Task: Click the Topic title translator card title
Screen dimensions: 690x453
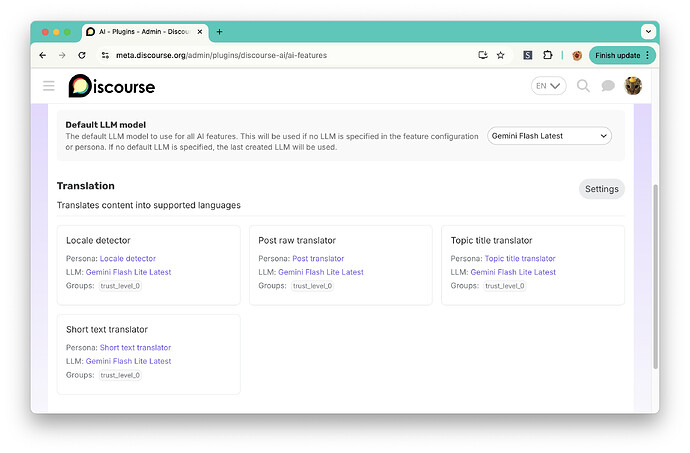Action: [492, 240]
